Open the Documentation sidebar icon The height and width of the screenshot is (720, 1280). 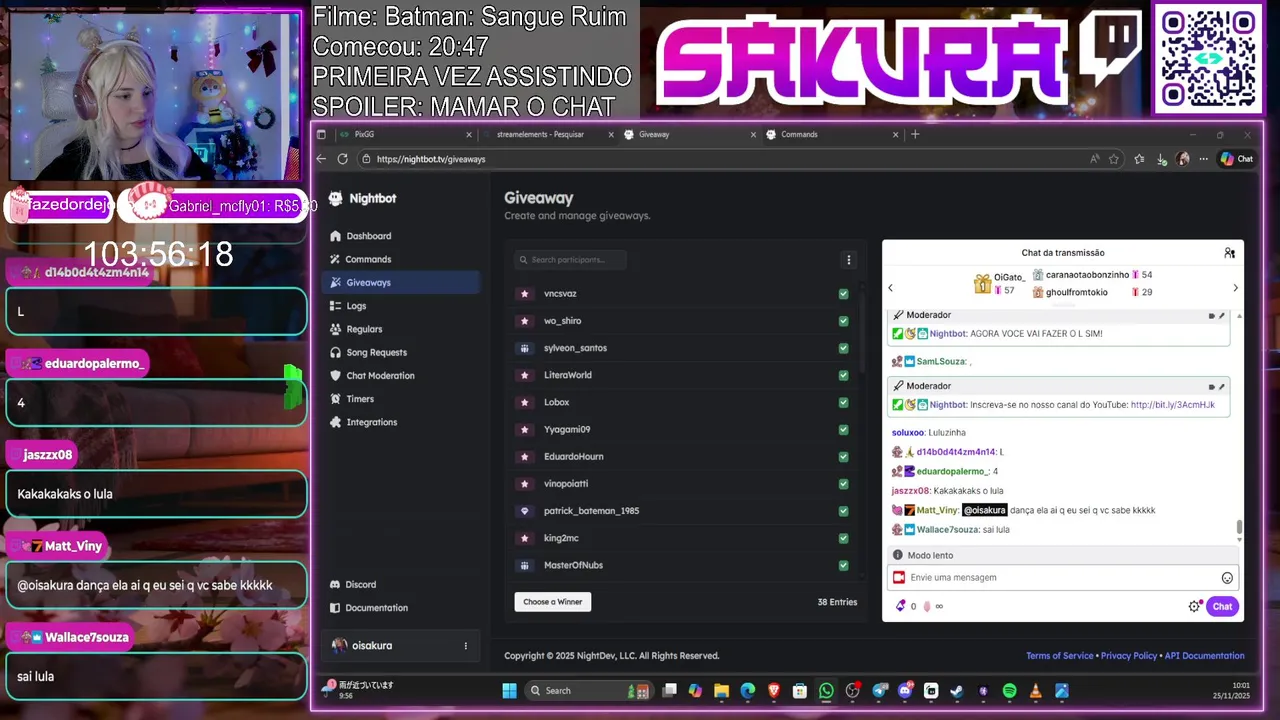tap(336, 608)
